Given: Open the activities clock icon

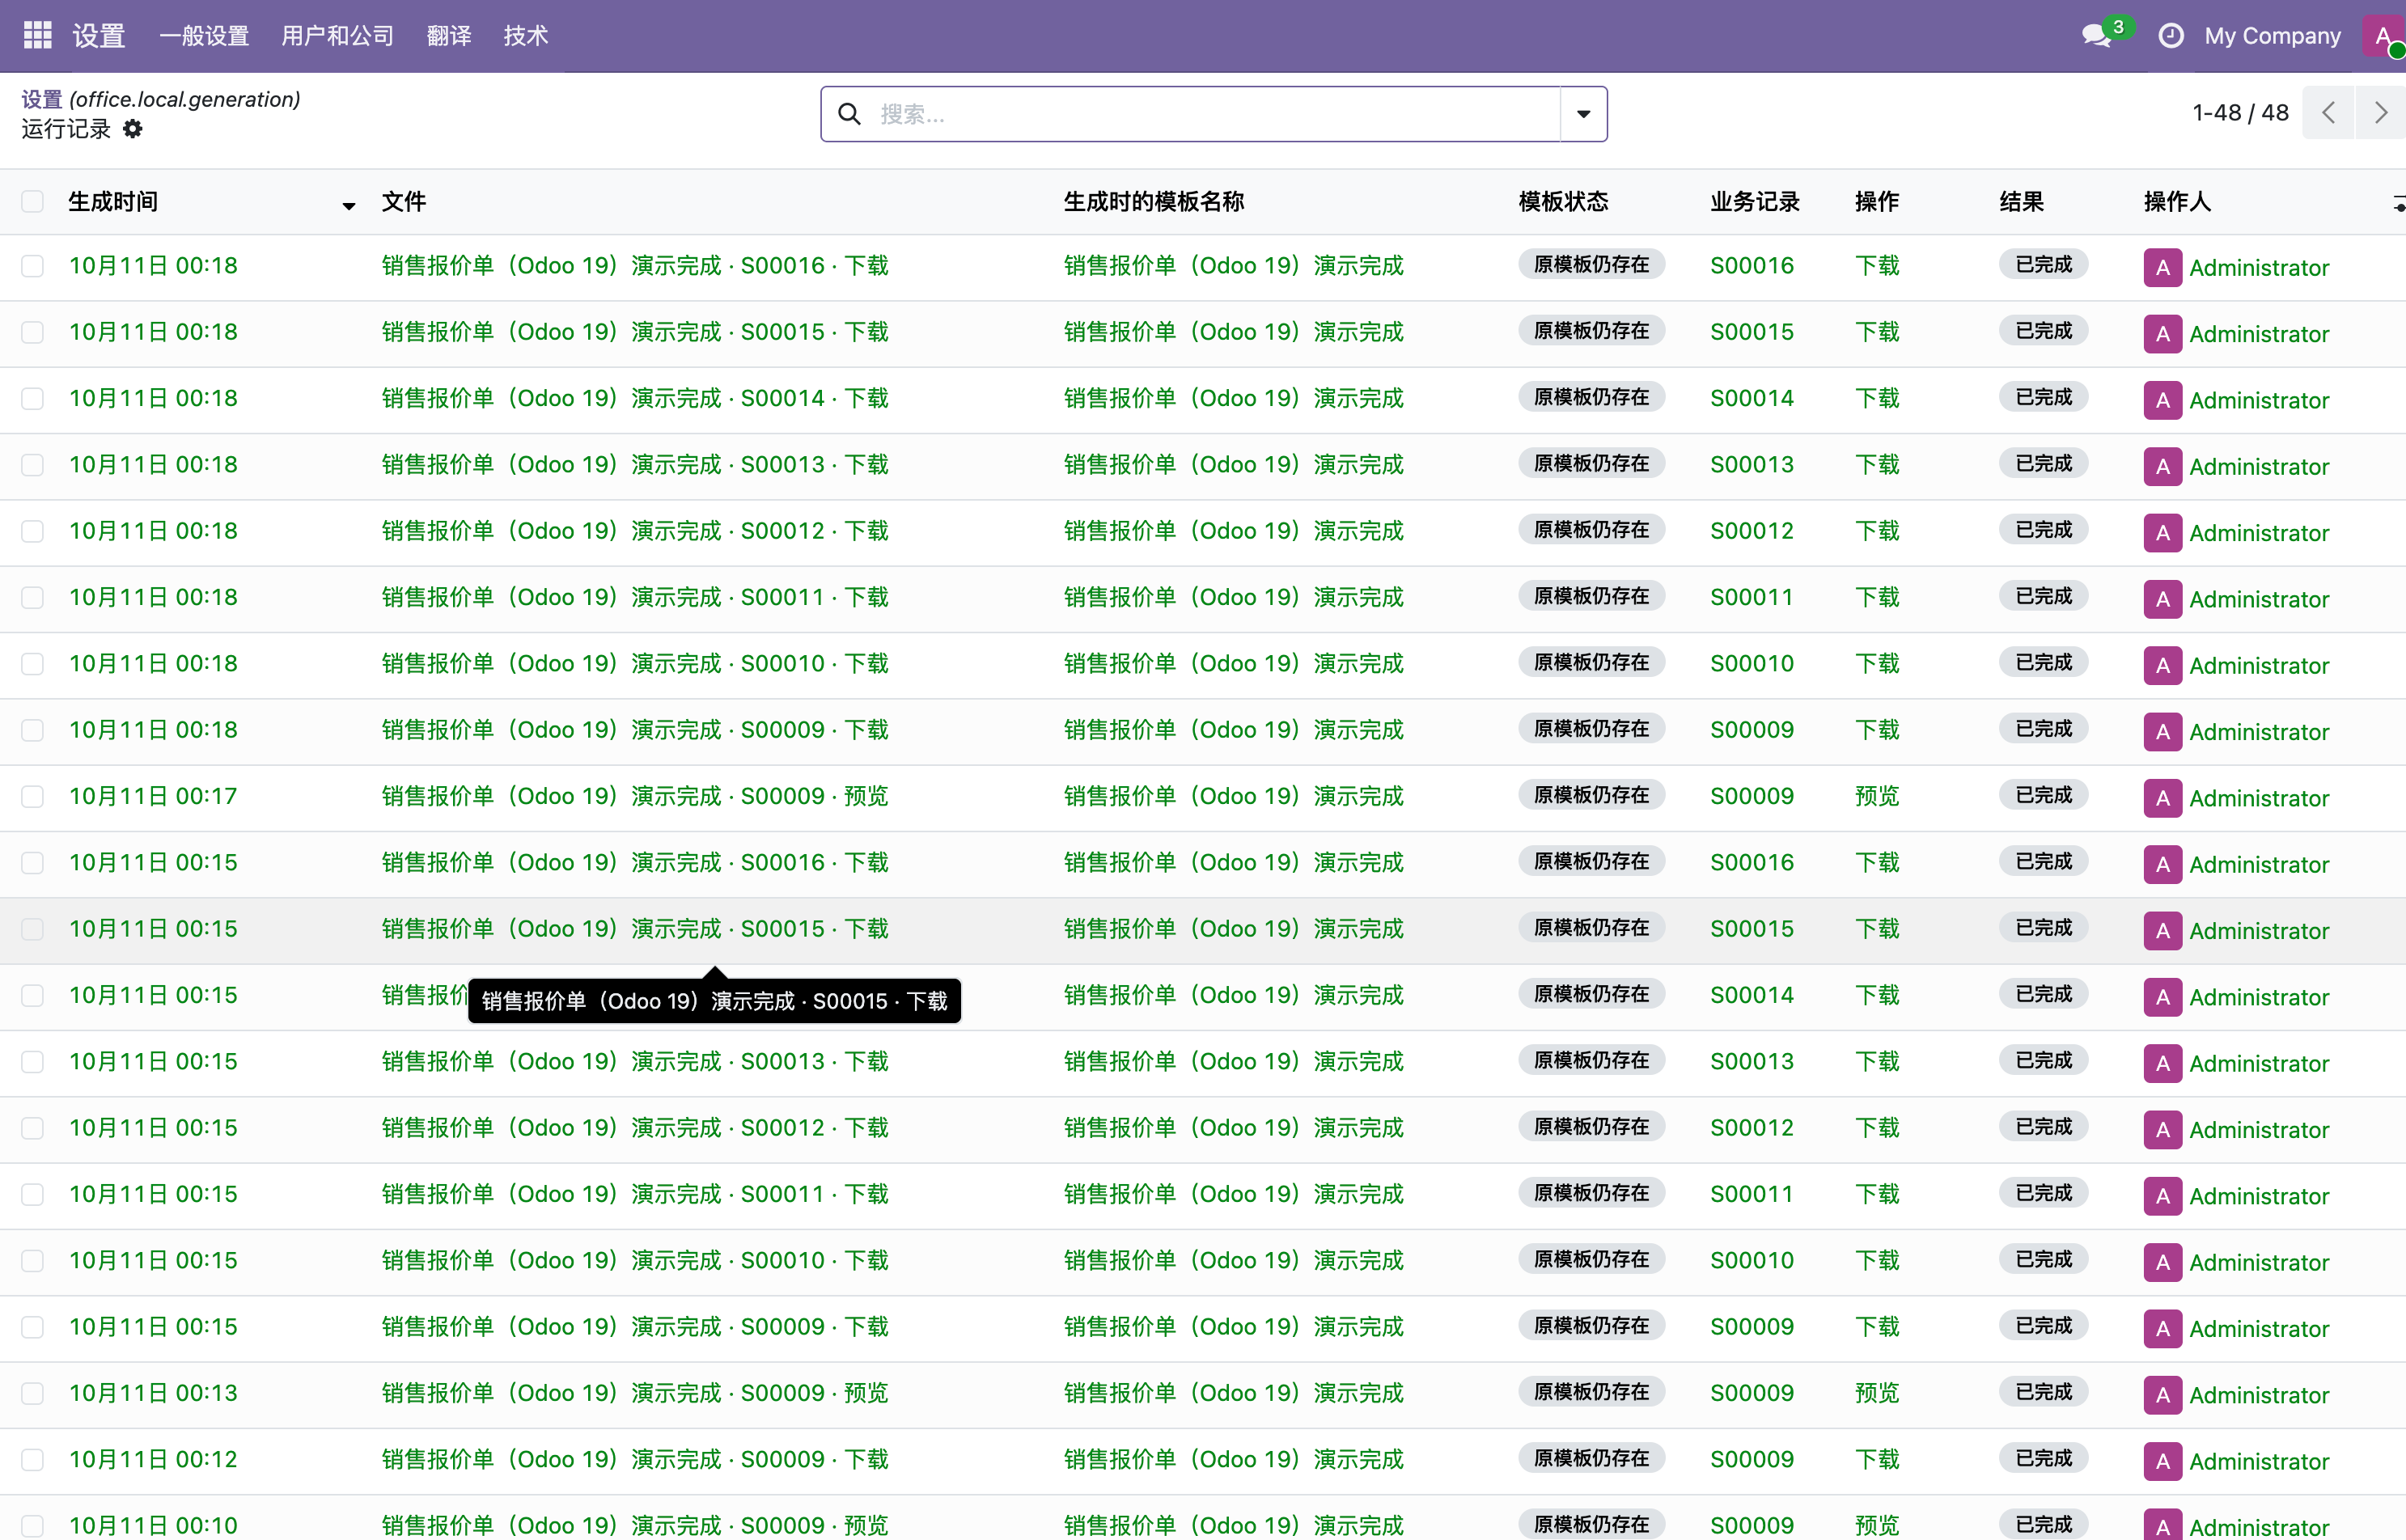Looking at the screenshot, I should pos(2171,35).
